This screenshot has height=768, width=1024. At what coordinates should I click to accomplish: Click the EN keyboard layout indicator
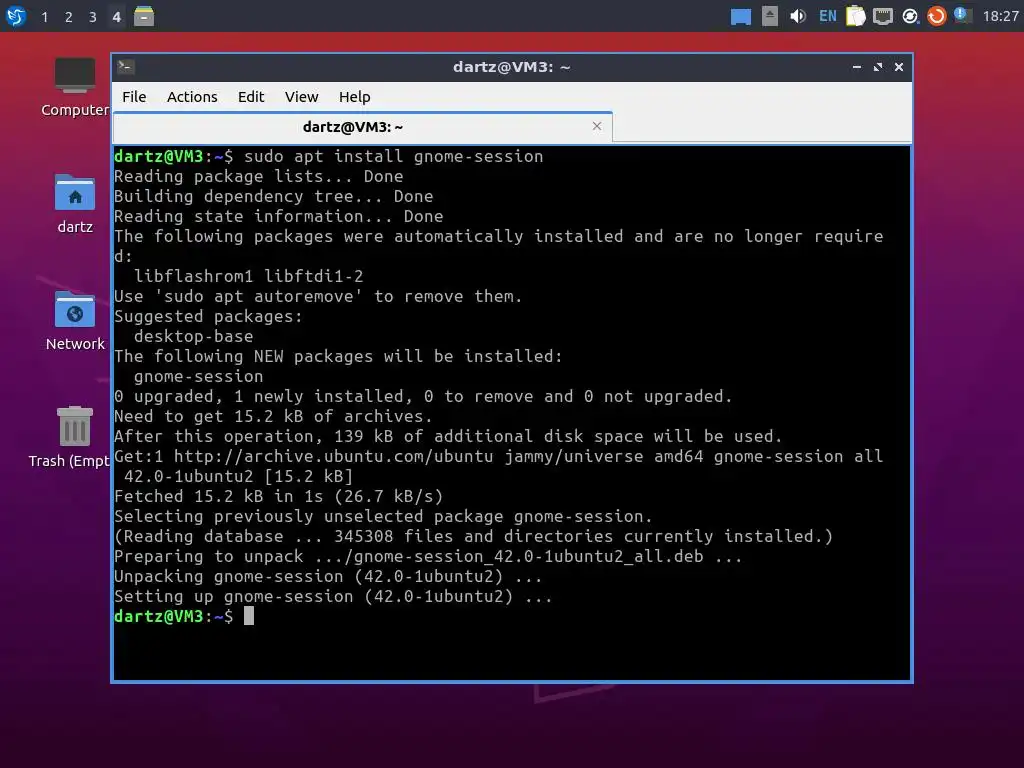click(827, 16)
